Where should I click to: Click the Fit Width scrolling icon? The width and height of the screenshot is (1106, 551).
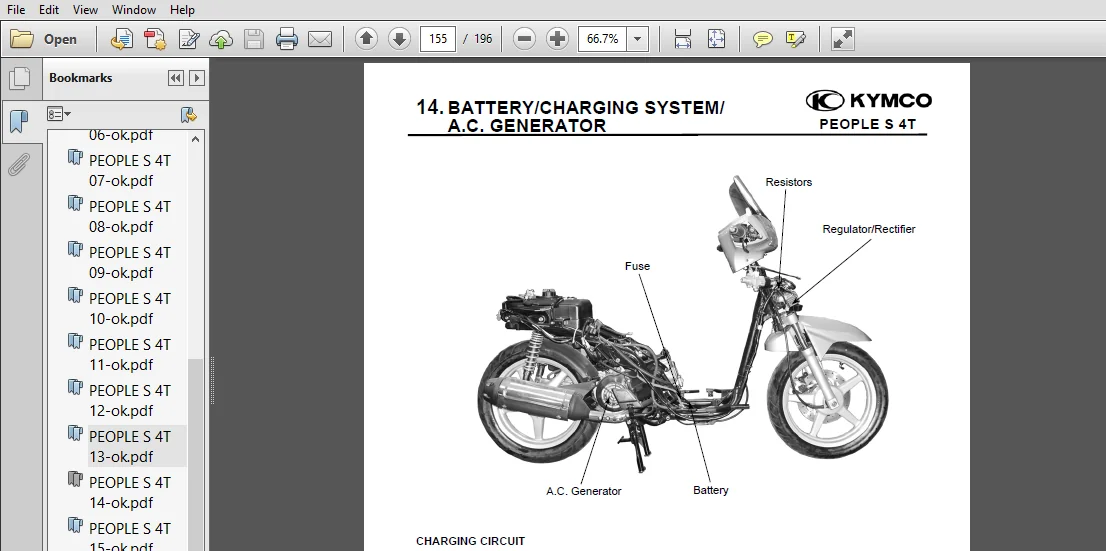(x=683, y=39)
